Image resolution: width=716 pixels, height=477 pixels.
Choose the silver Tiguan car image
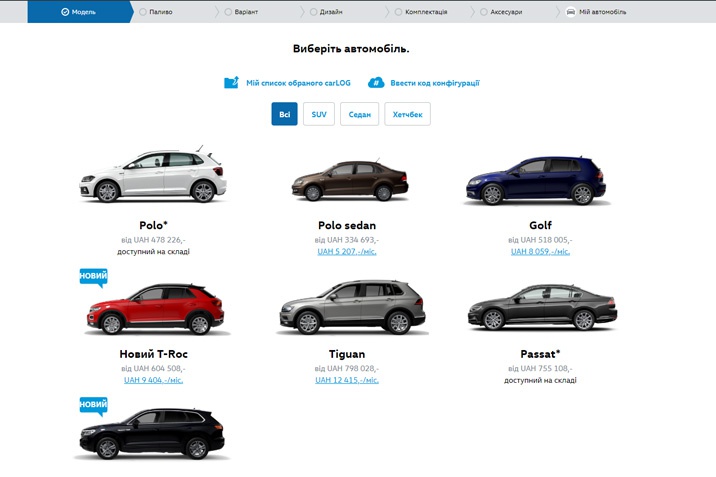[352, 307]
